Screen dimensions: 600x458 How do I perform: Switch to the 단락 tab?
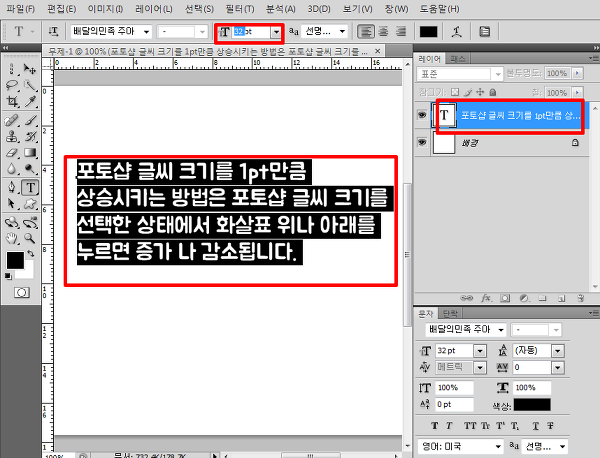click(x=450, y=314)
